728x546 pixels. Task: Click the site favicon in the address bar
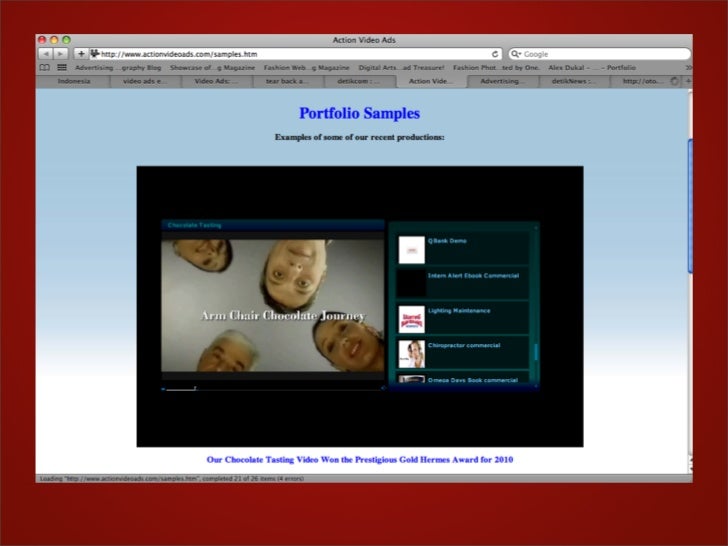pos(95,53)
